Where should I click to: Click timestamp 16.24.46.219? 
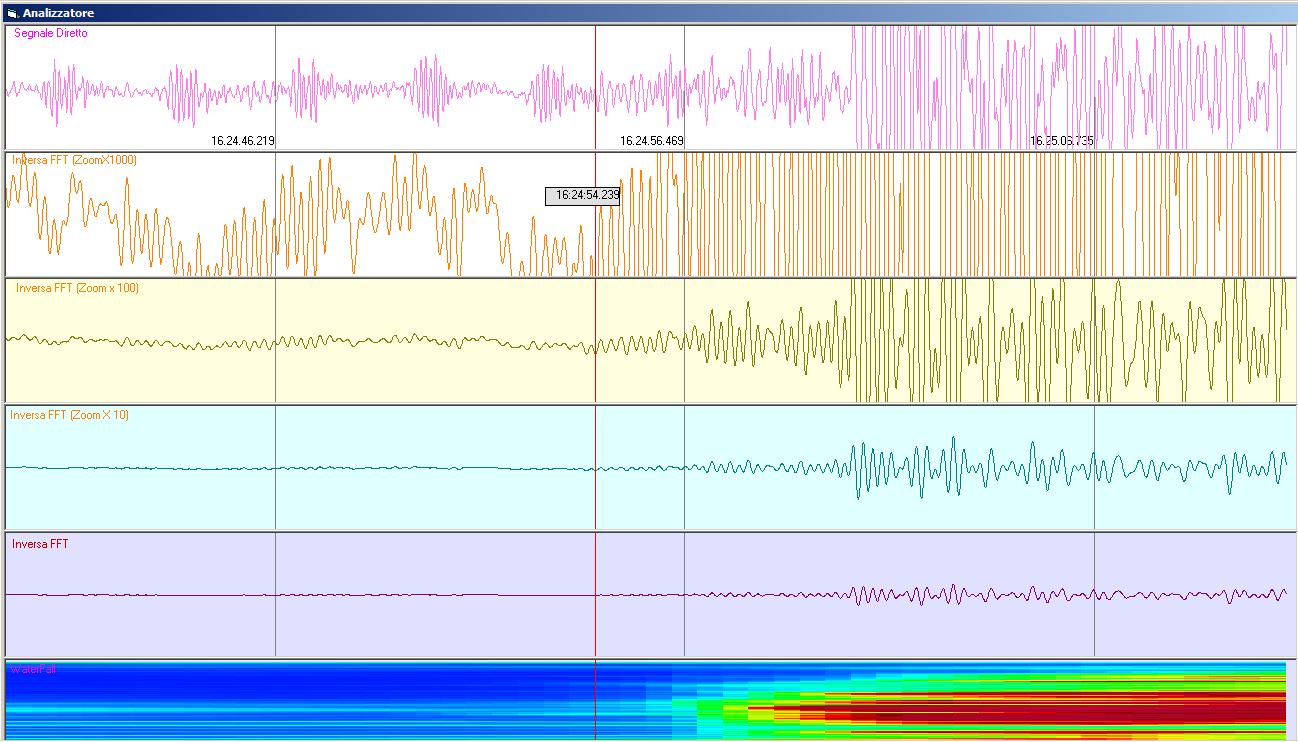point(243,141)
